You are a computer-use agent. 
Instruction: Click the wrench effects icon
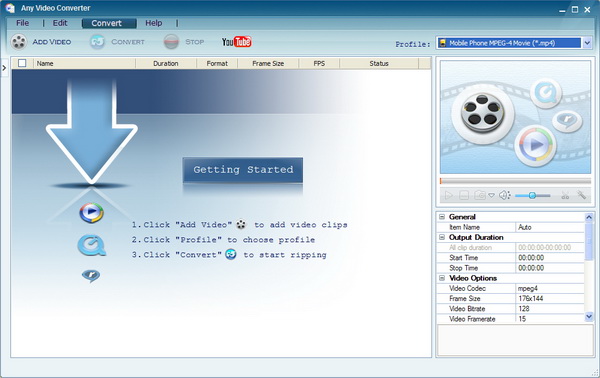pyautogui.click(x=582, y=195)
